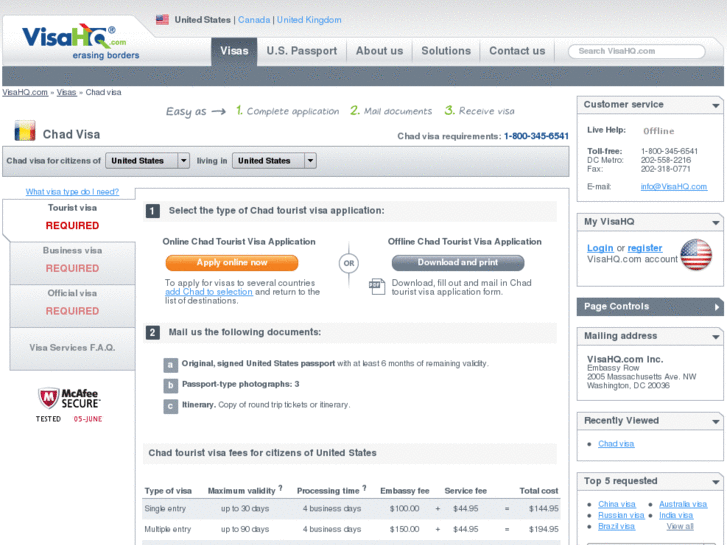Click the register link

point(645,248)
